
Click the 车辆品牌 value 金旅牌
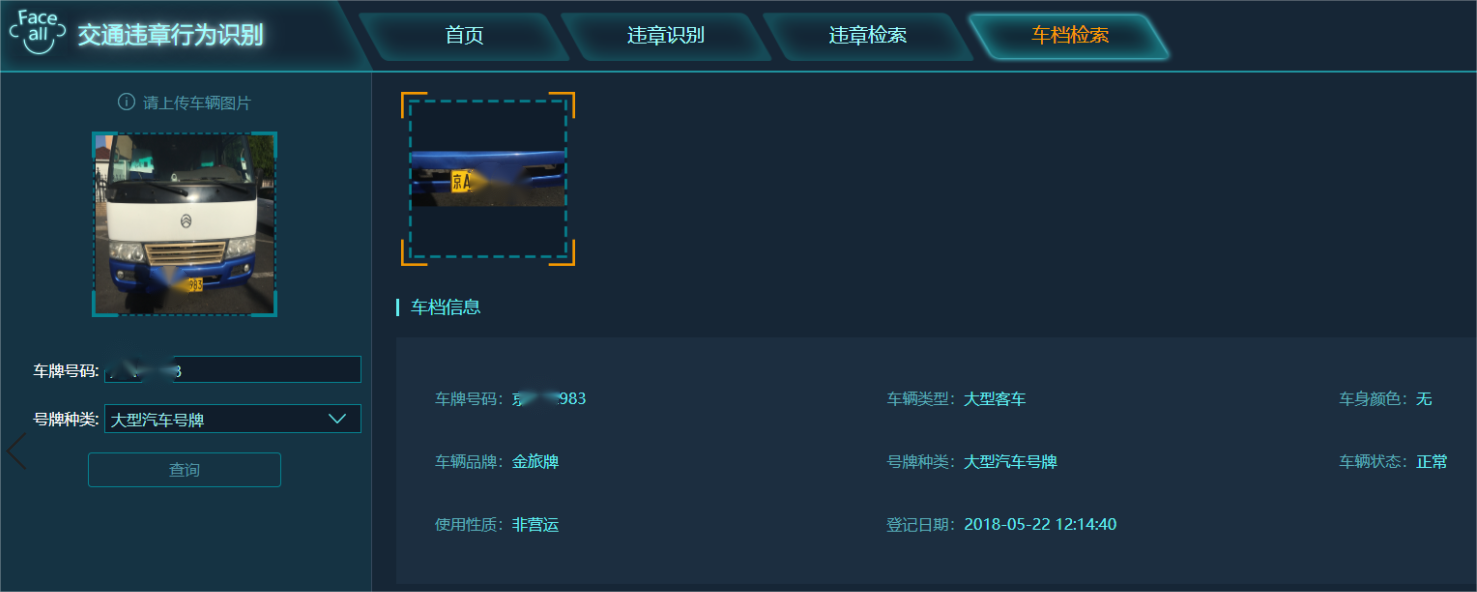[x=536, y=462]
